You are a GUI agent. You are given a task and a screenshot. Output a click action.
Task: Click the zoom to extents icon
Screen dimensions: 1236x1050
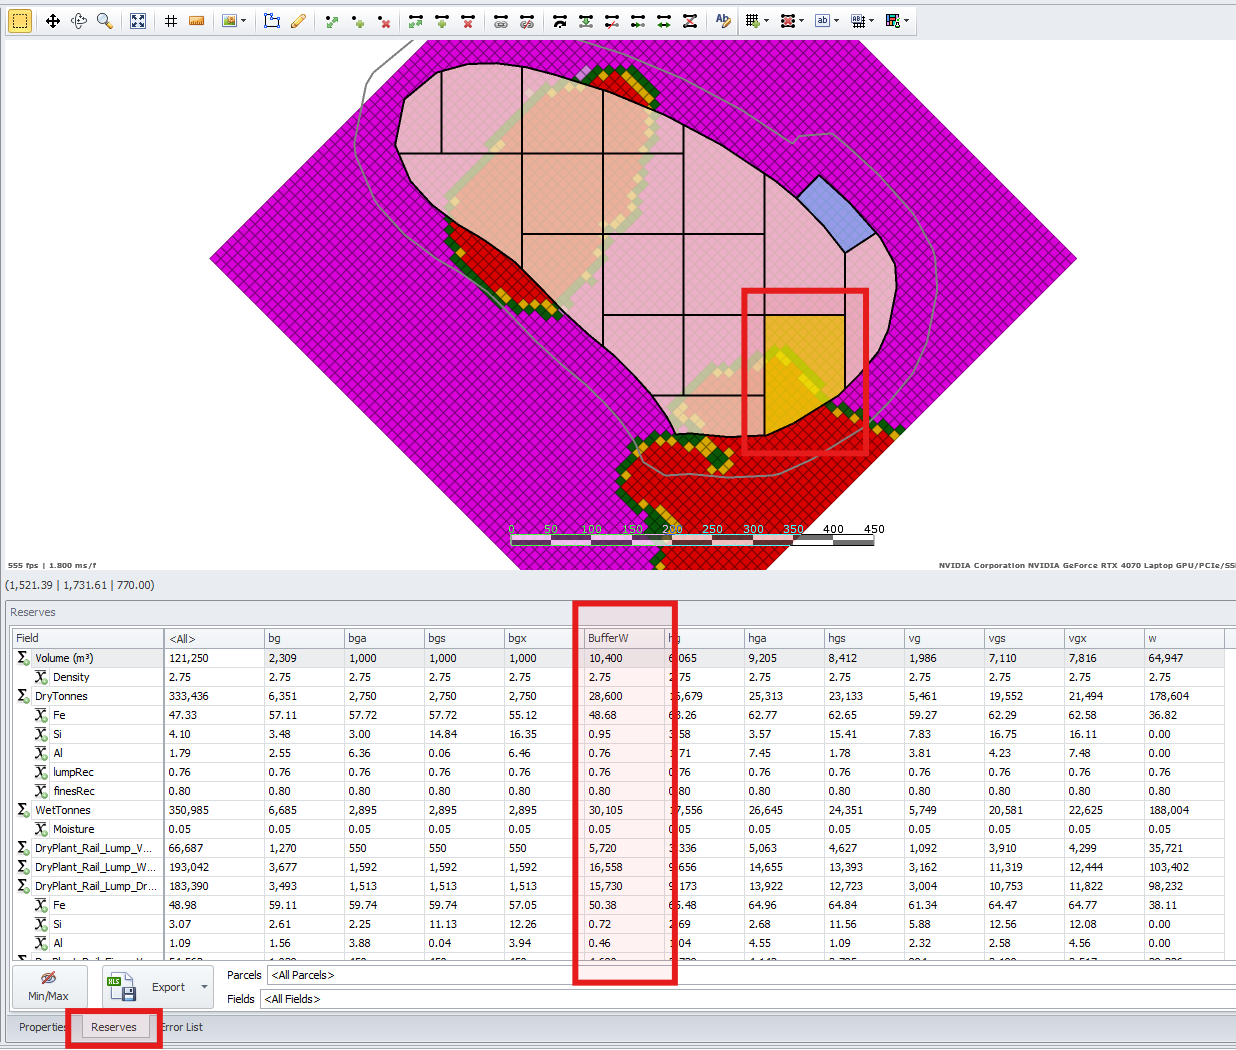pyautogui.click(x=138, y=21)
